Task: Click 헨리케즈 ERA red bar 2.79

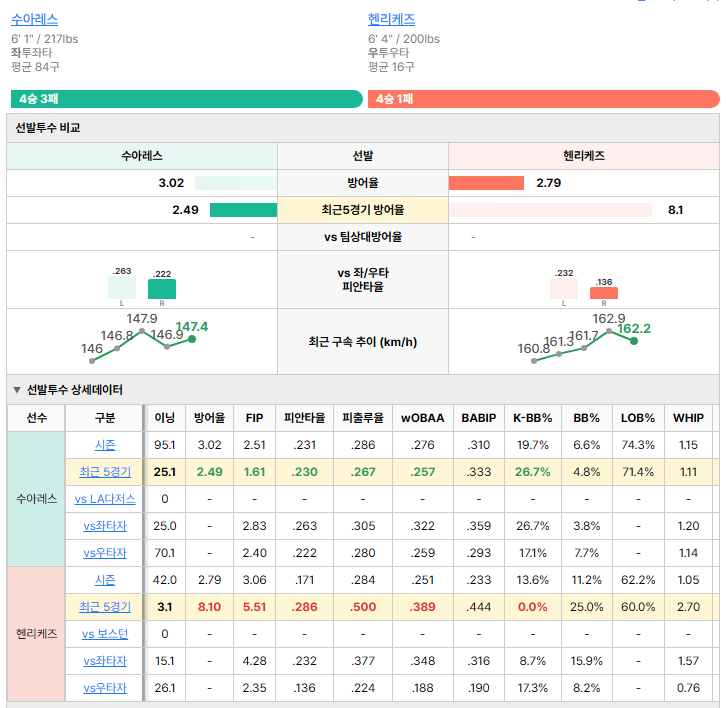Action: (x=486, y=183)
